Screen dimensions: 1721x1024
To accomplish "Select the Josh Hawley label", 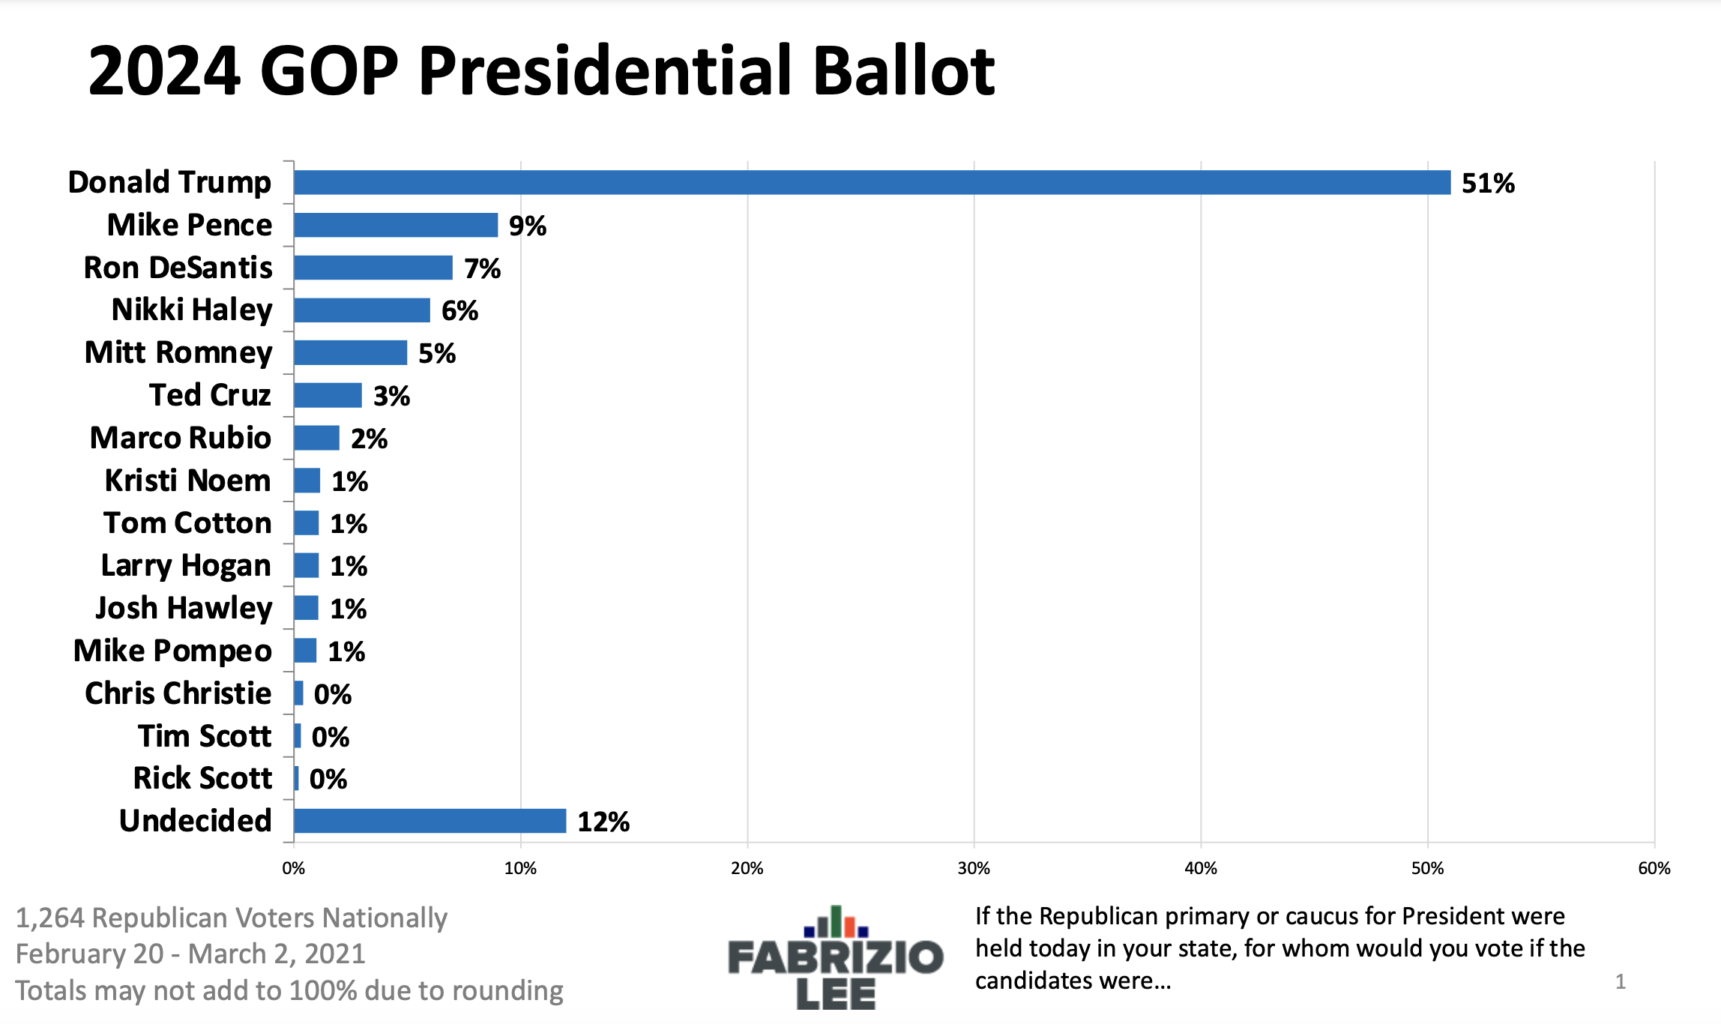I will click(x=183, y=608).
